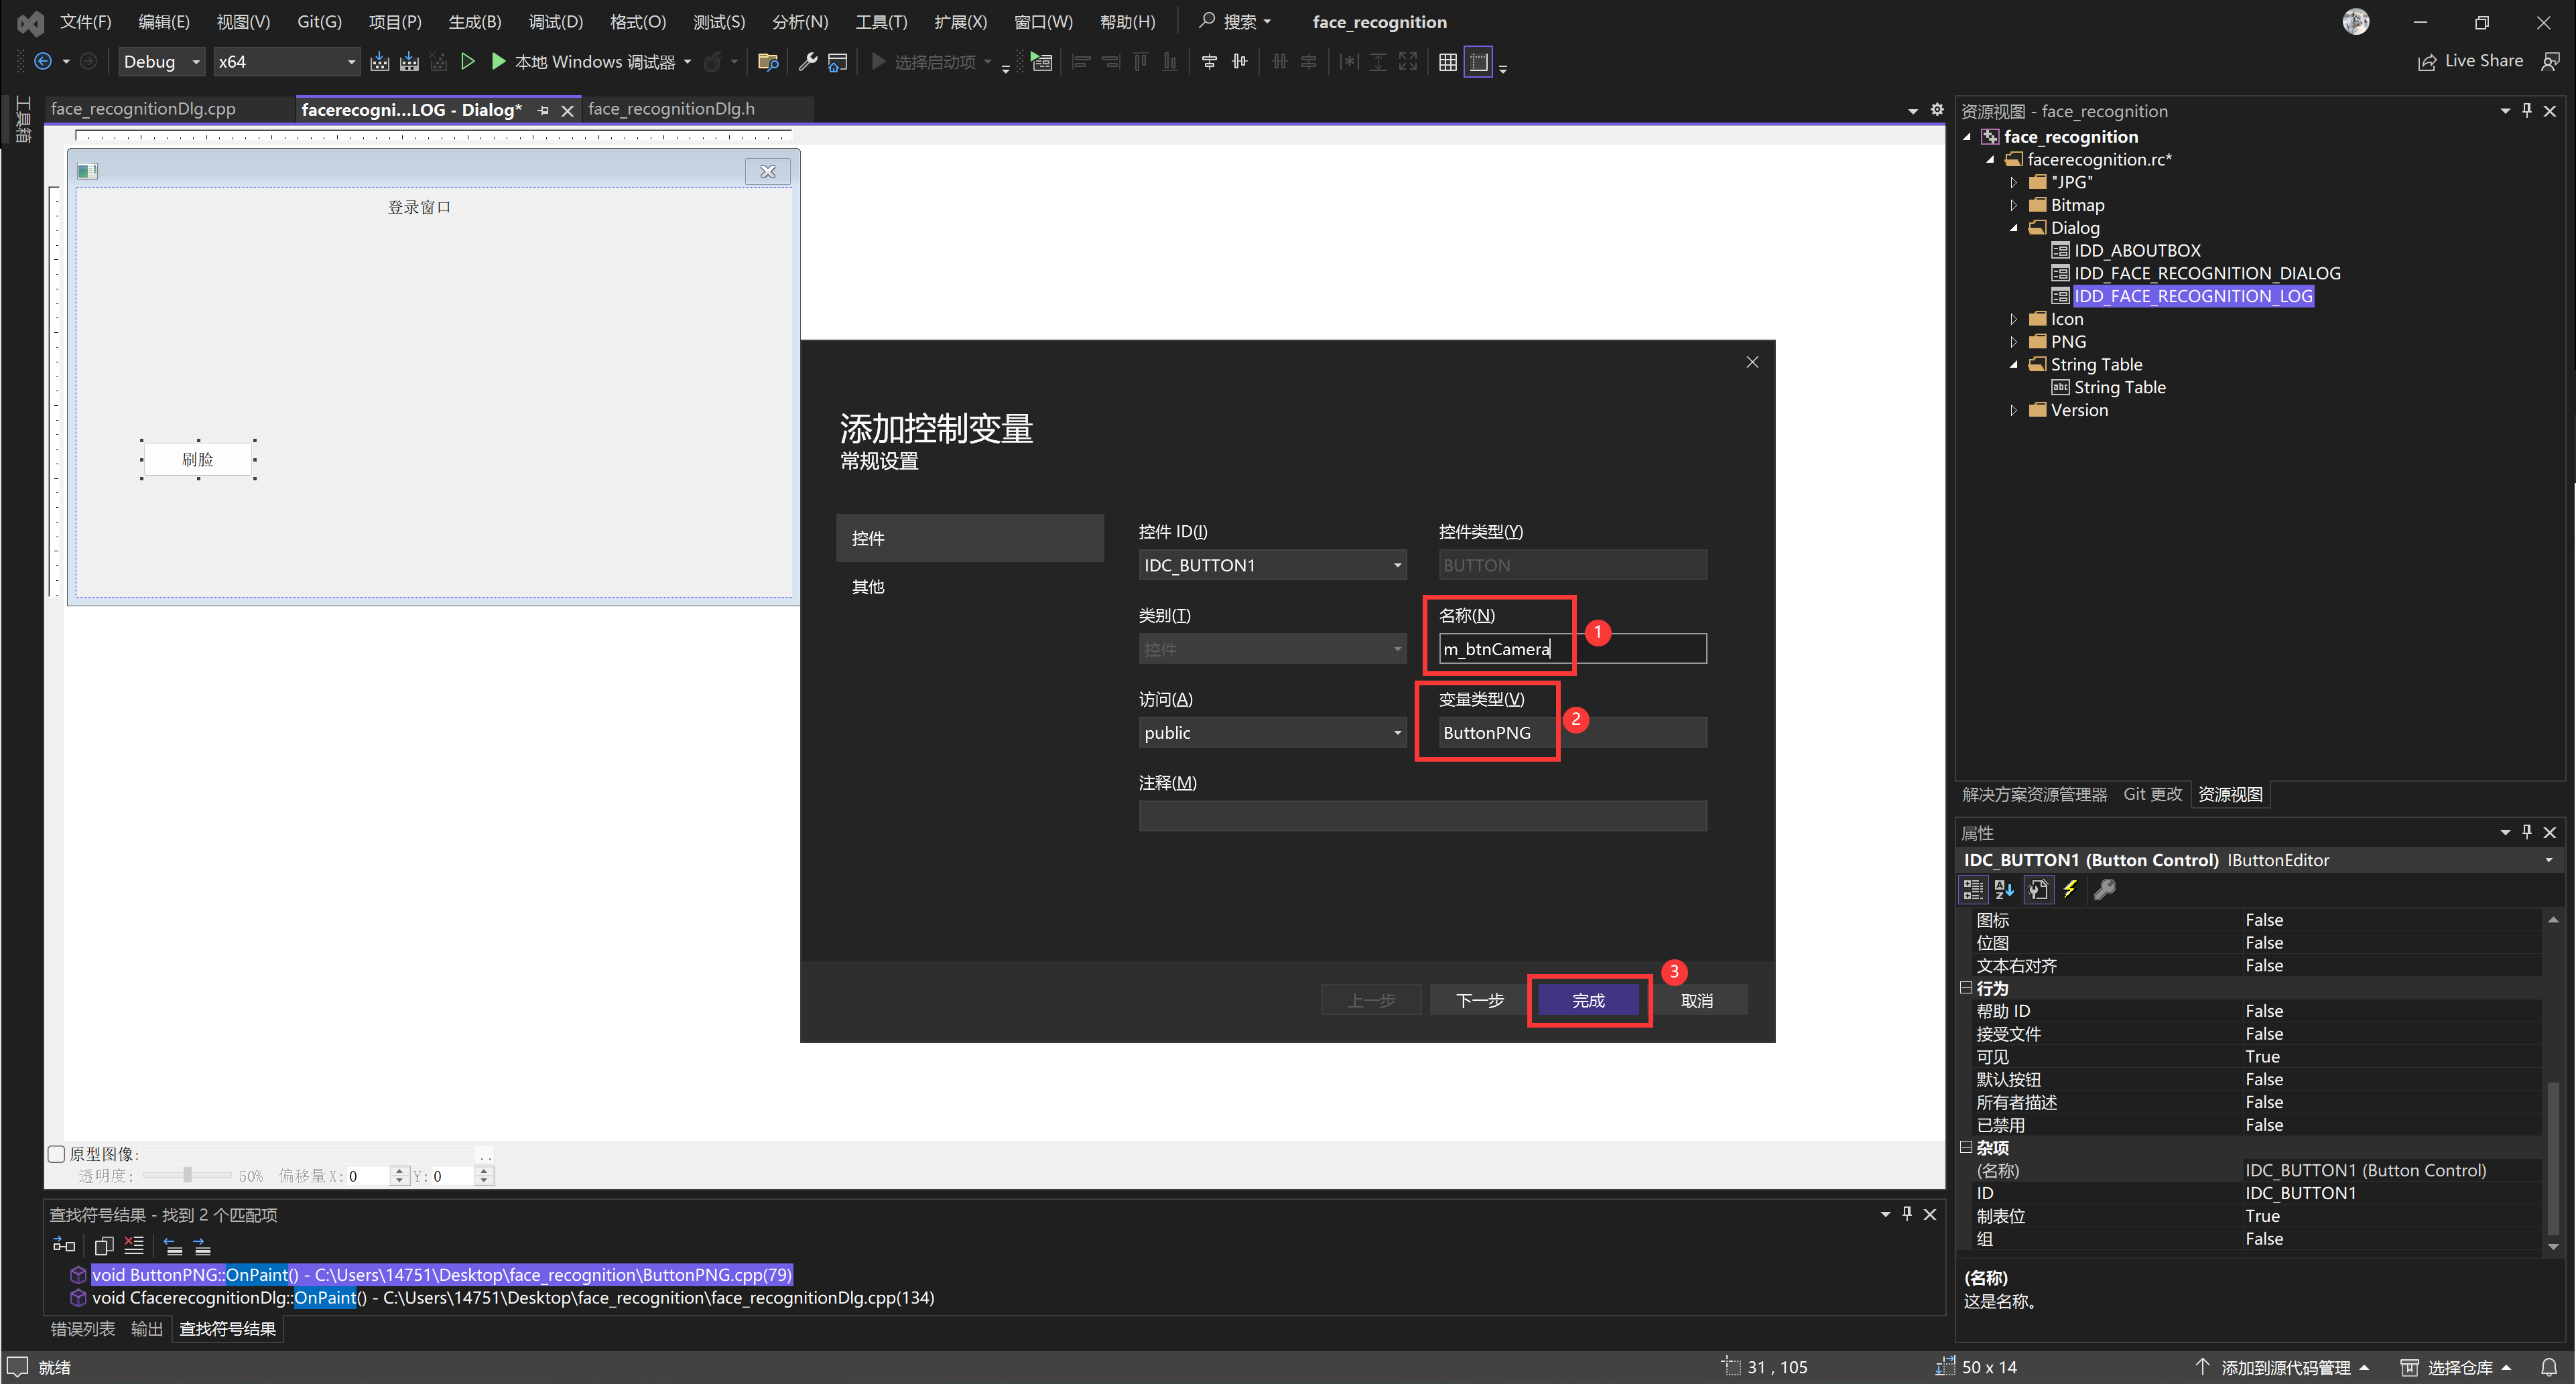The height and width of the screenshot is (1384, 2576).
Task: Click the 透明度 transparency slider
Action: 187,1176
